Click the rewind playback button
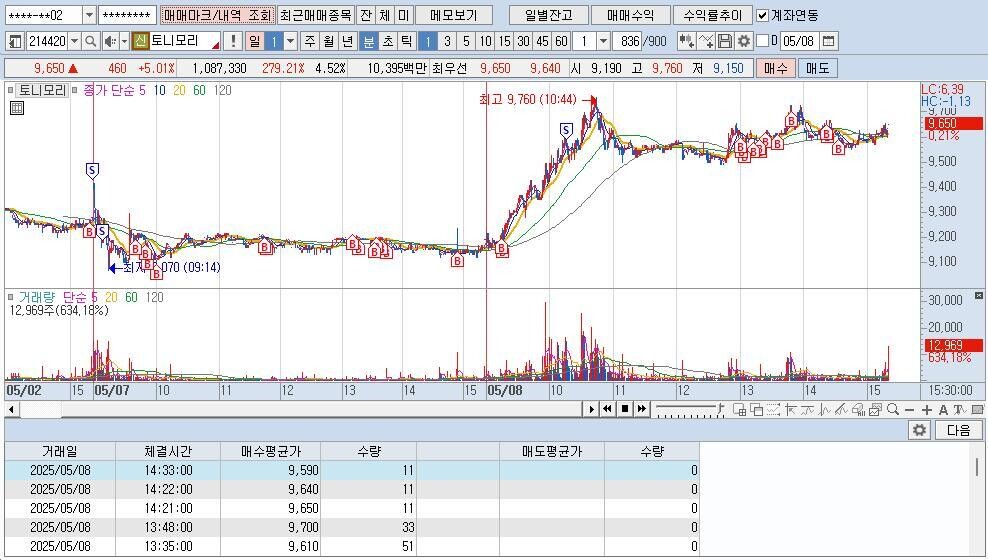The width and height of the screenshot is (988, 560). pos(607,409)
